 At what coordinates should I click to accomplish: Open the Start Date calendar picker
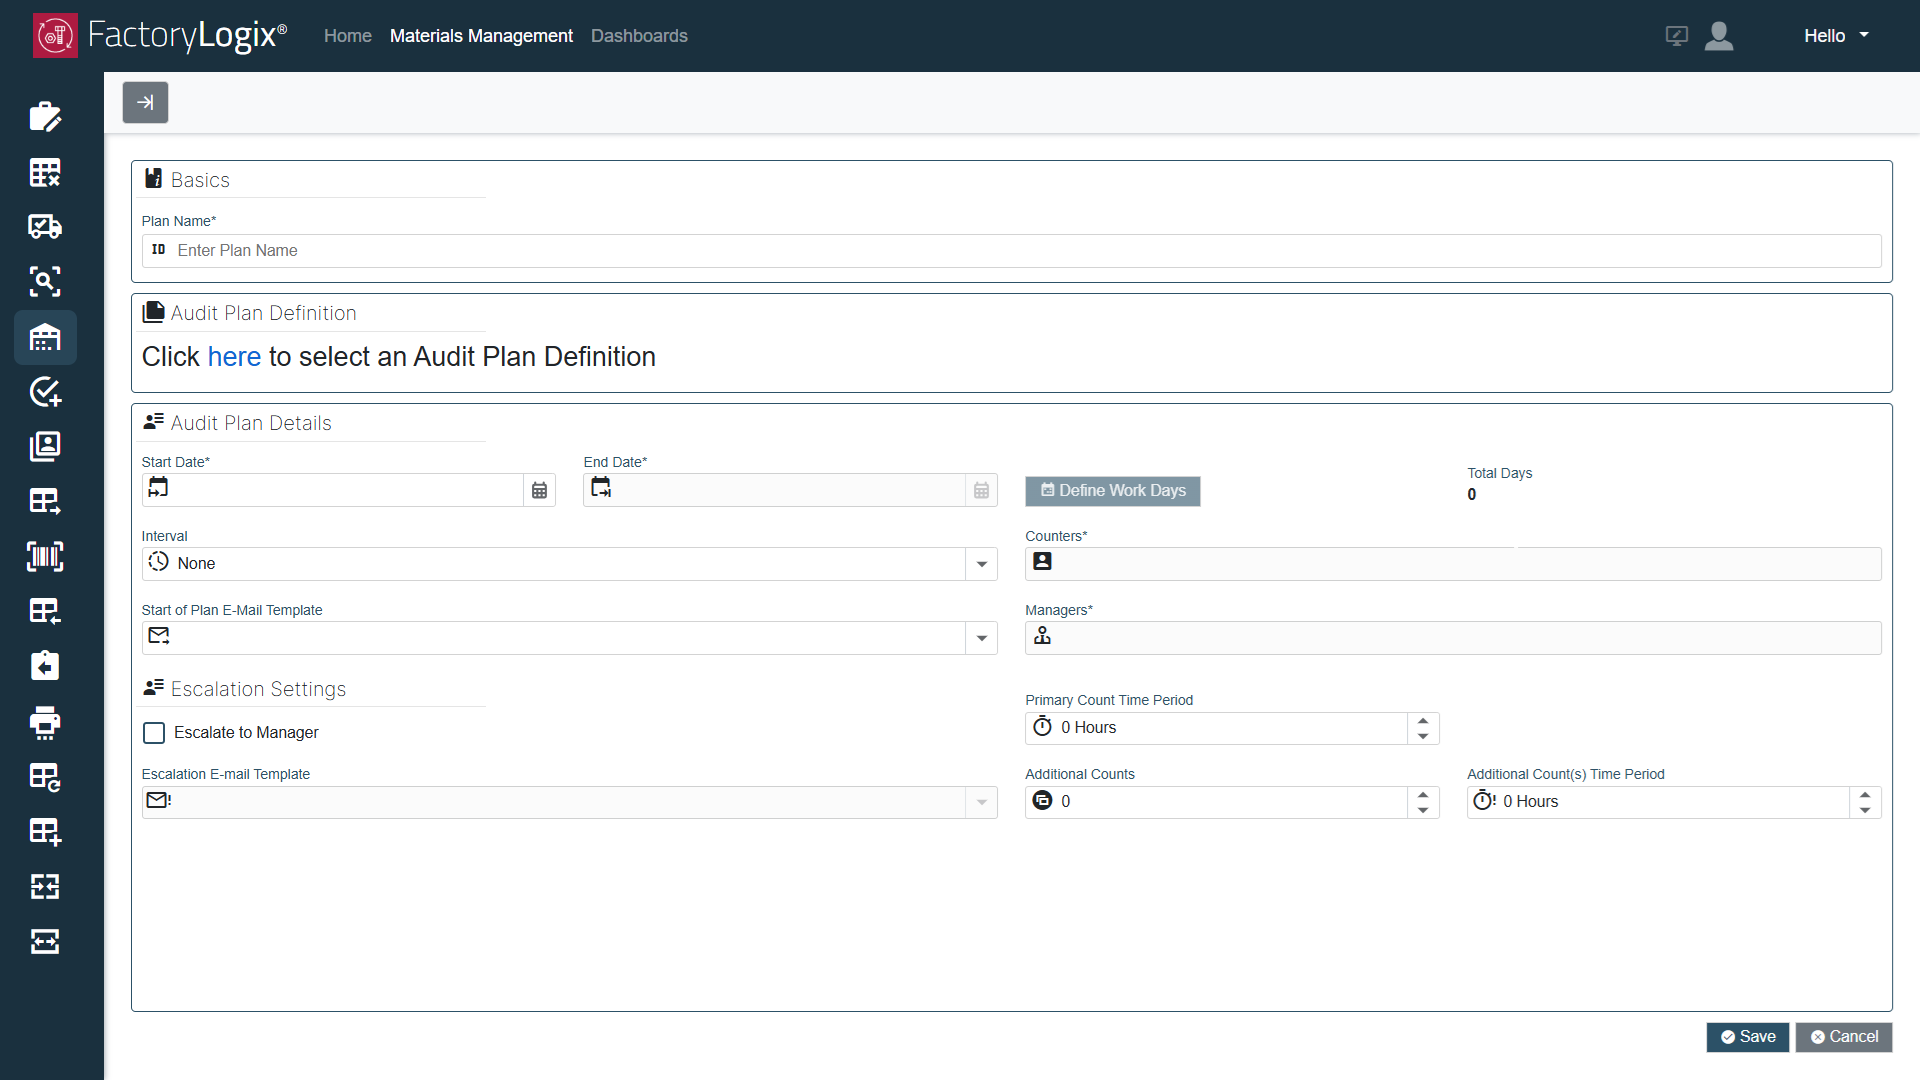(x=539, y=490)
